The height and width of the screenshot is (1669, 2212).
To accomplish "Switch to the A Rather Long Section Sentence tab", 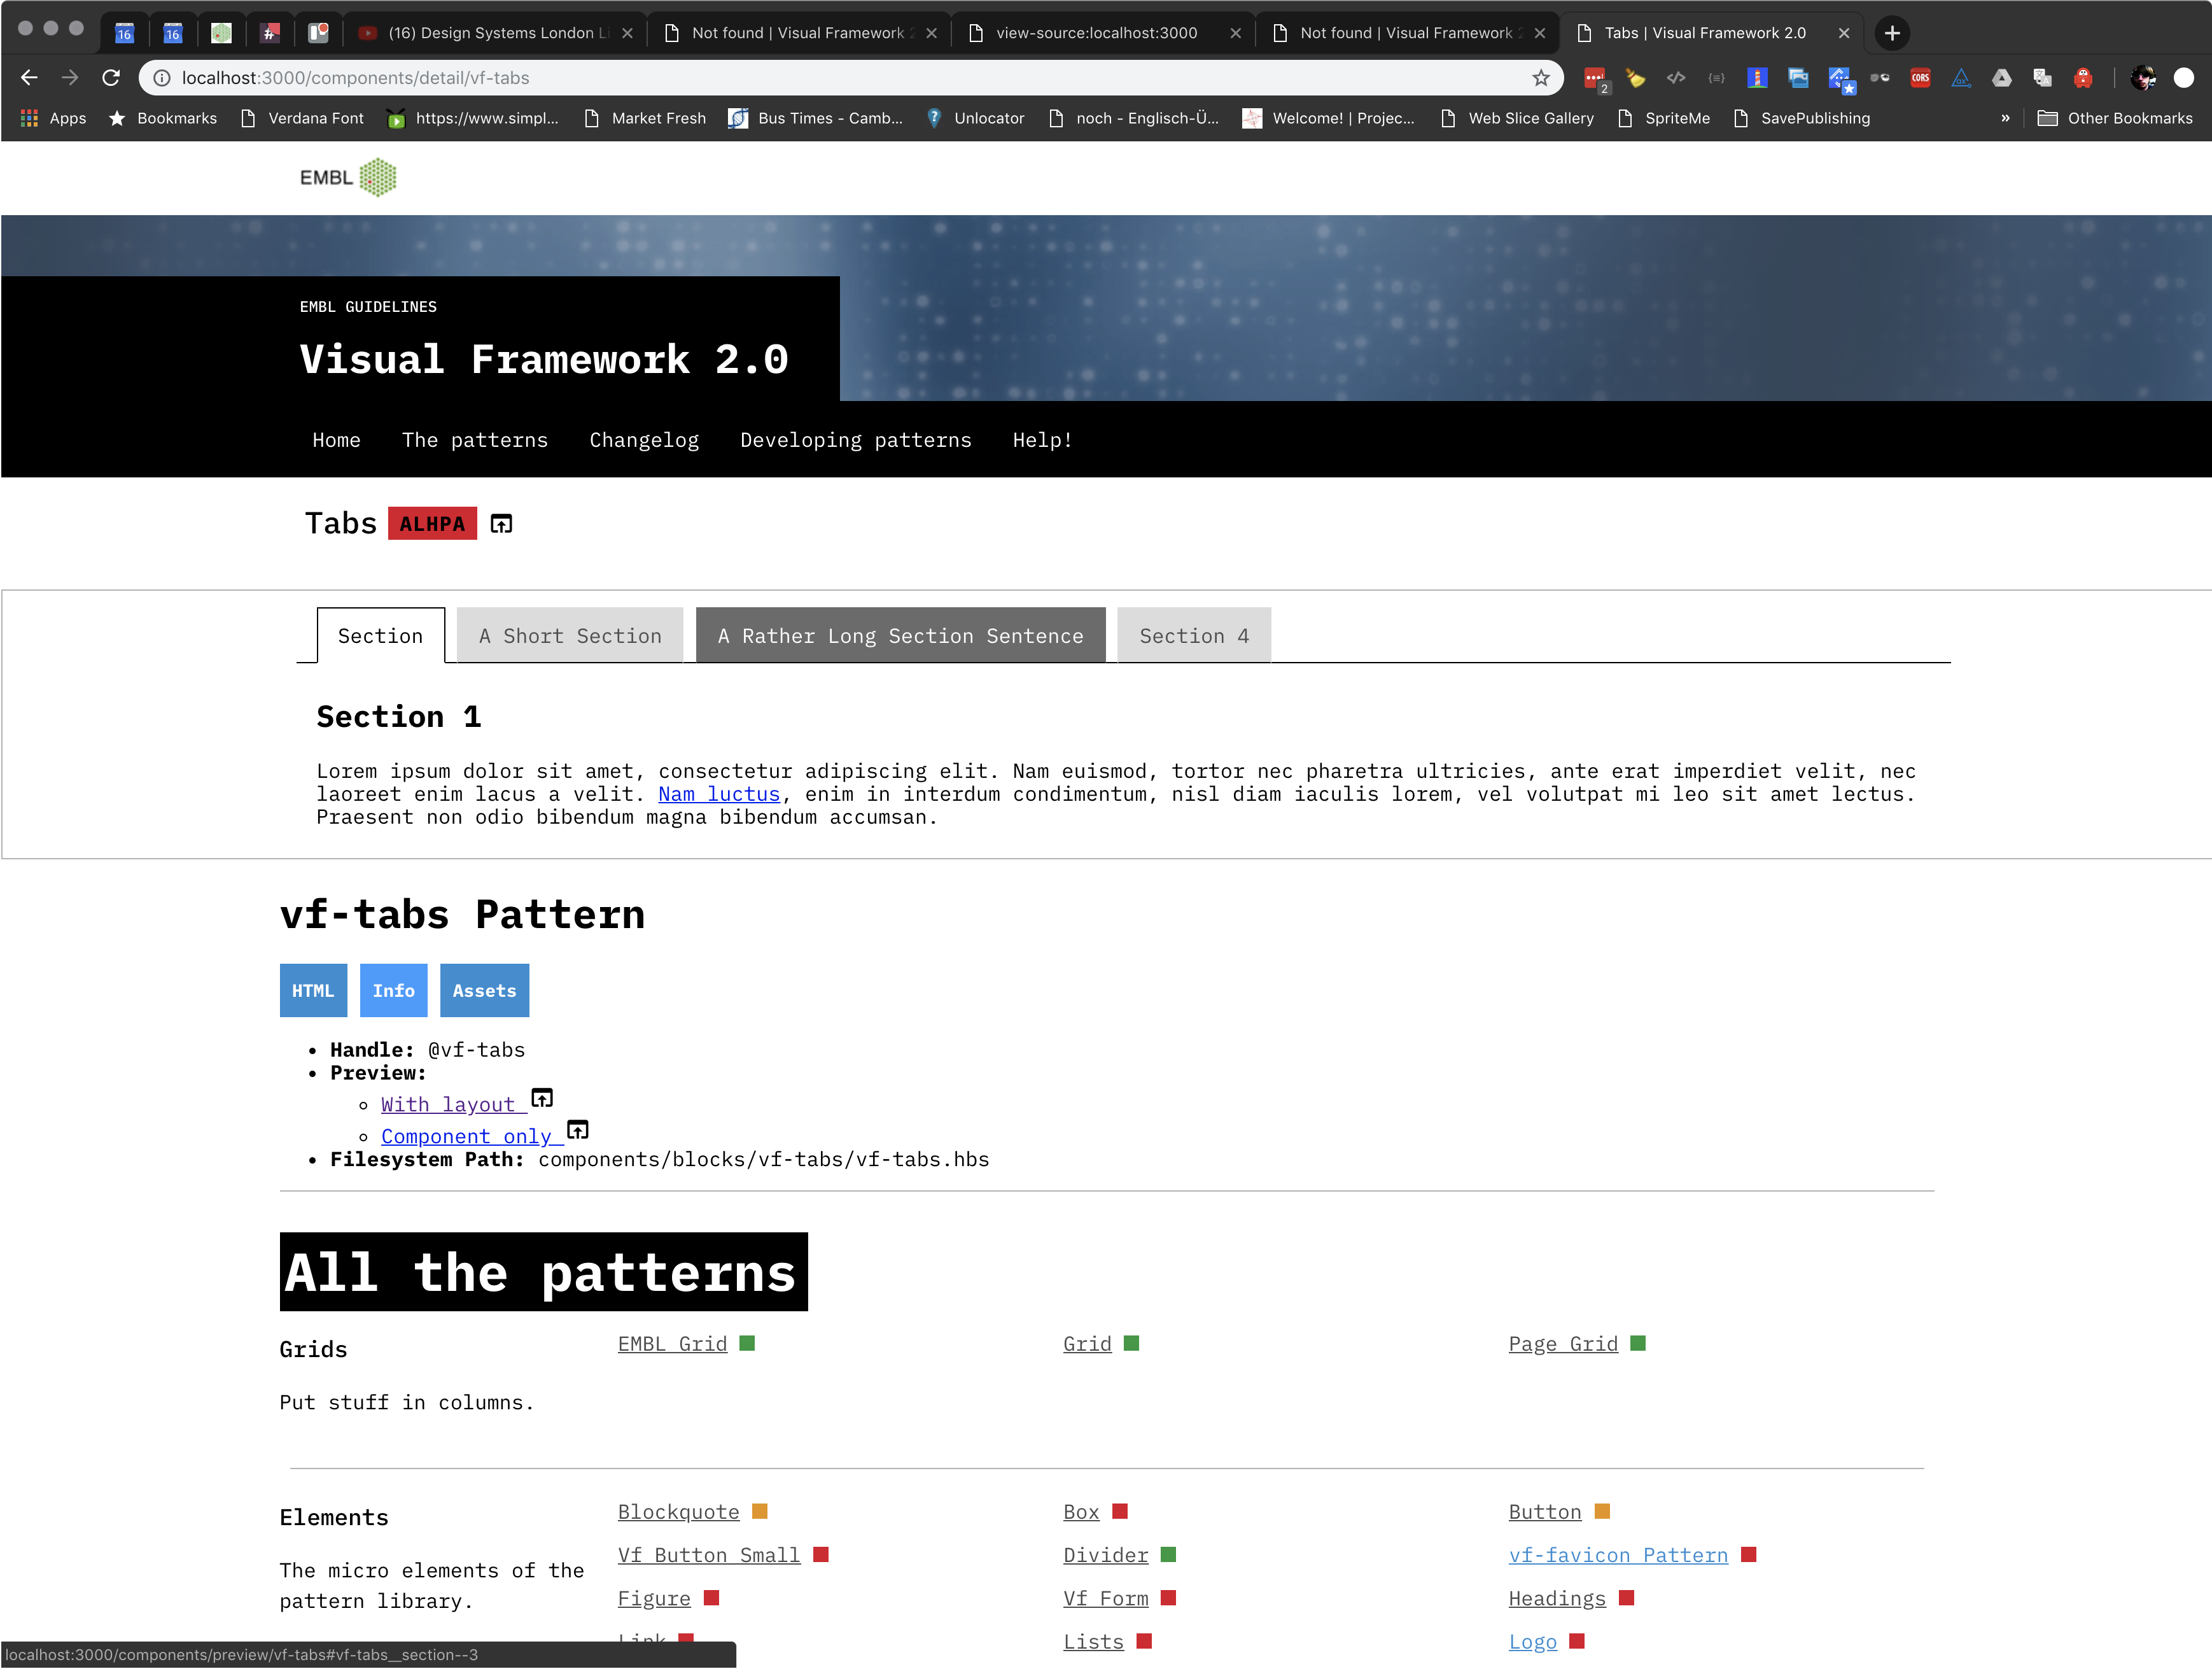I will point(899,635).
